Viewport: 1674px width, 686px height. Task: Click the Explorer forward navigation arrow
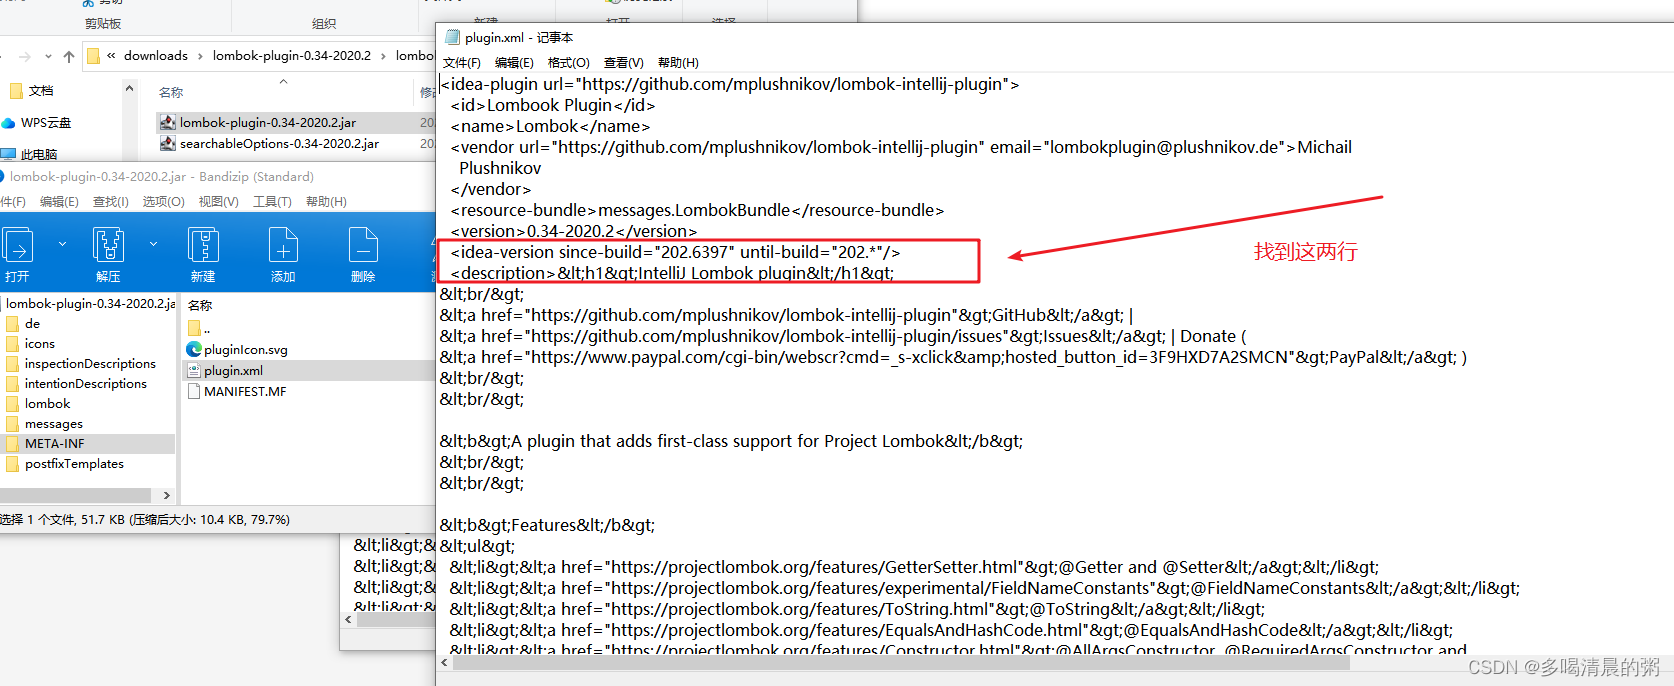25,56
